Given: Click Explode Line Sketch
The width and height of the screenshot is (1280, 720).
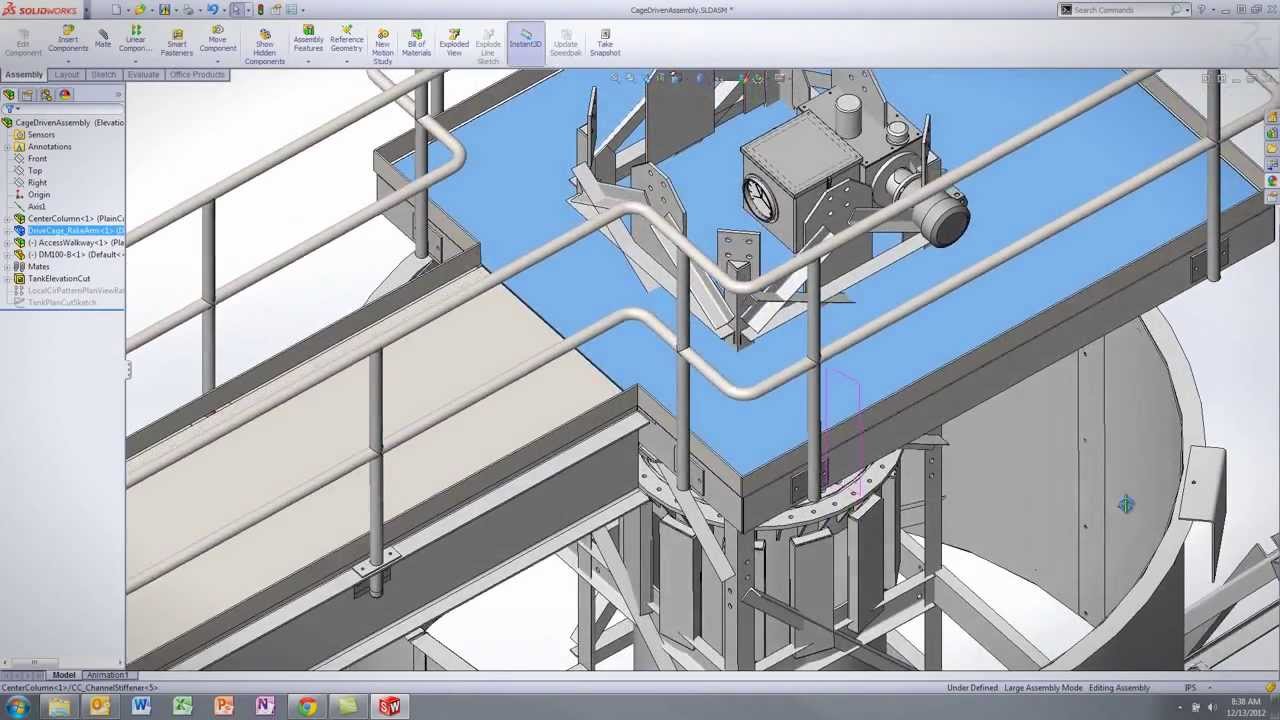Looking at the screenshot, I should [x=488, y=47].
